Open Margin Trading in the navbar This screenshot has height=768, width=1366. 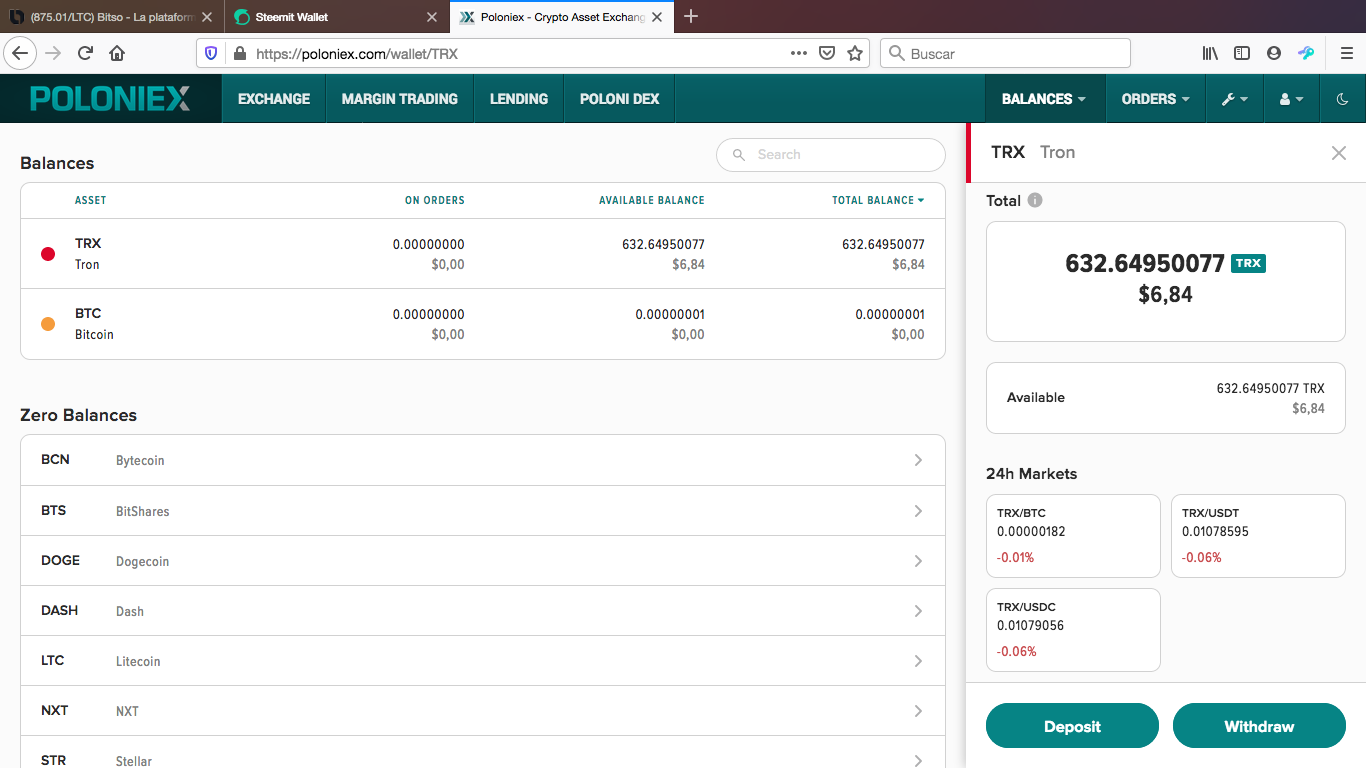pos(400,99)
